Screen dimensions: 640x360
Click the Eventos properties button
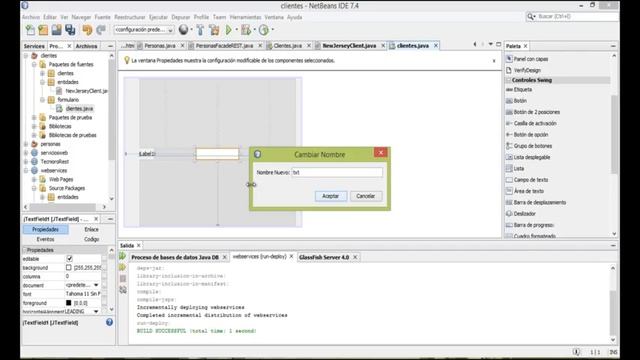pos(45,239)
